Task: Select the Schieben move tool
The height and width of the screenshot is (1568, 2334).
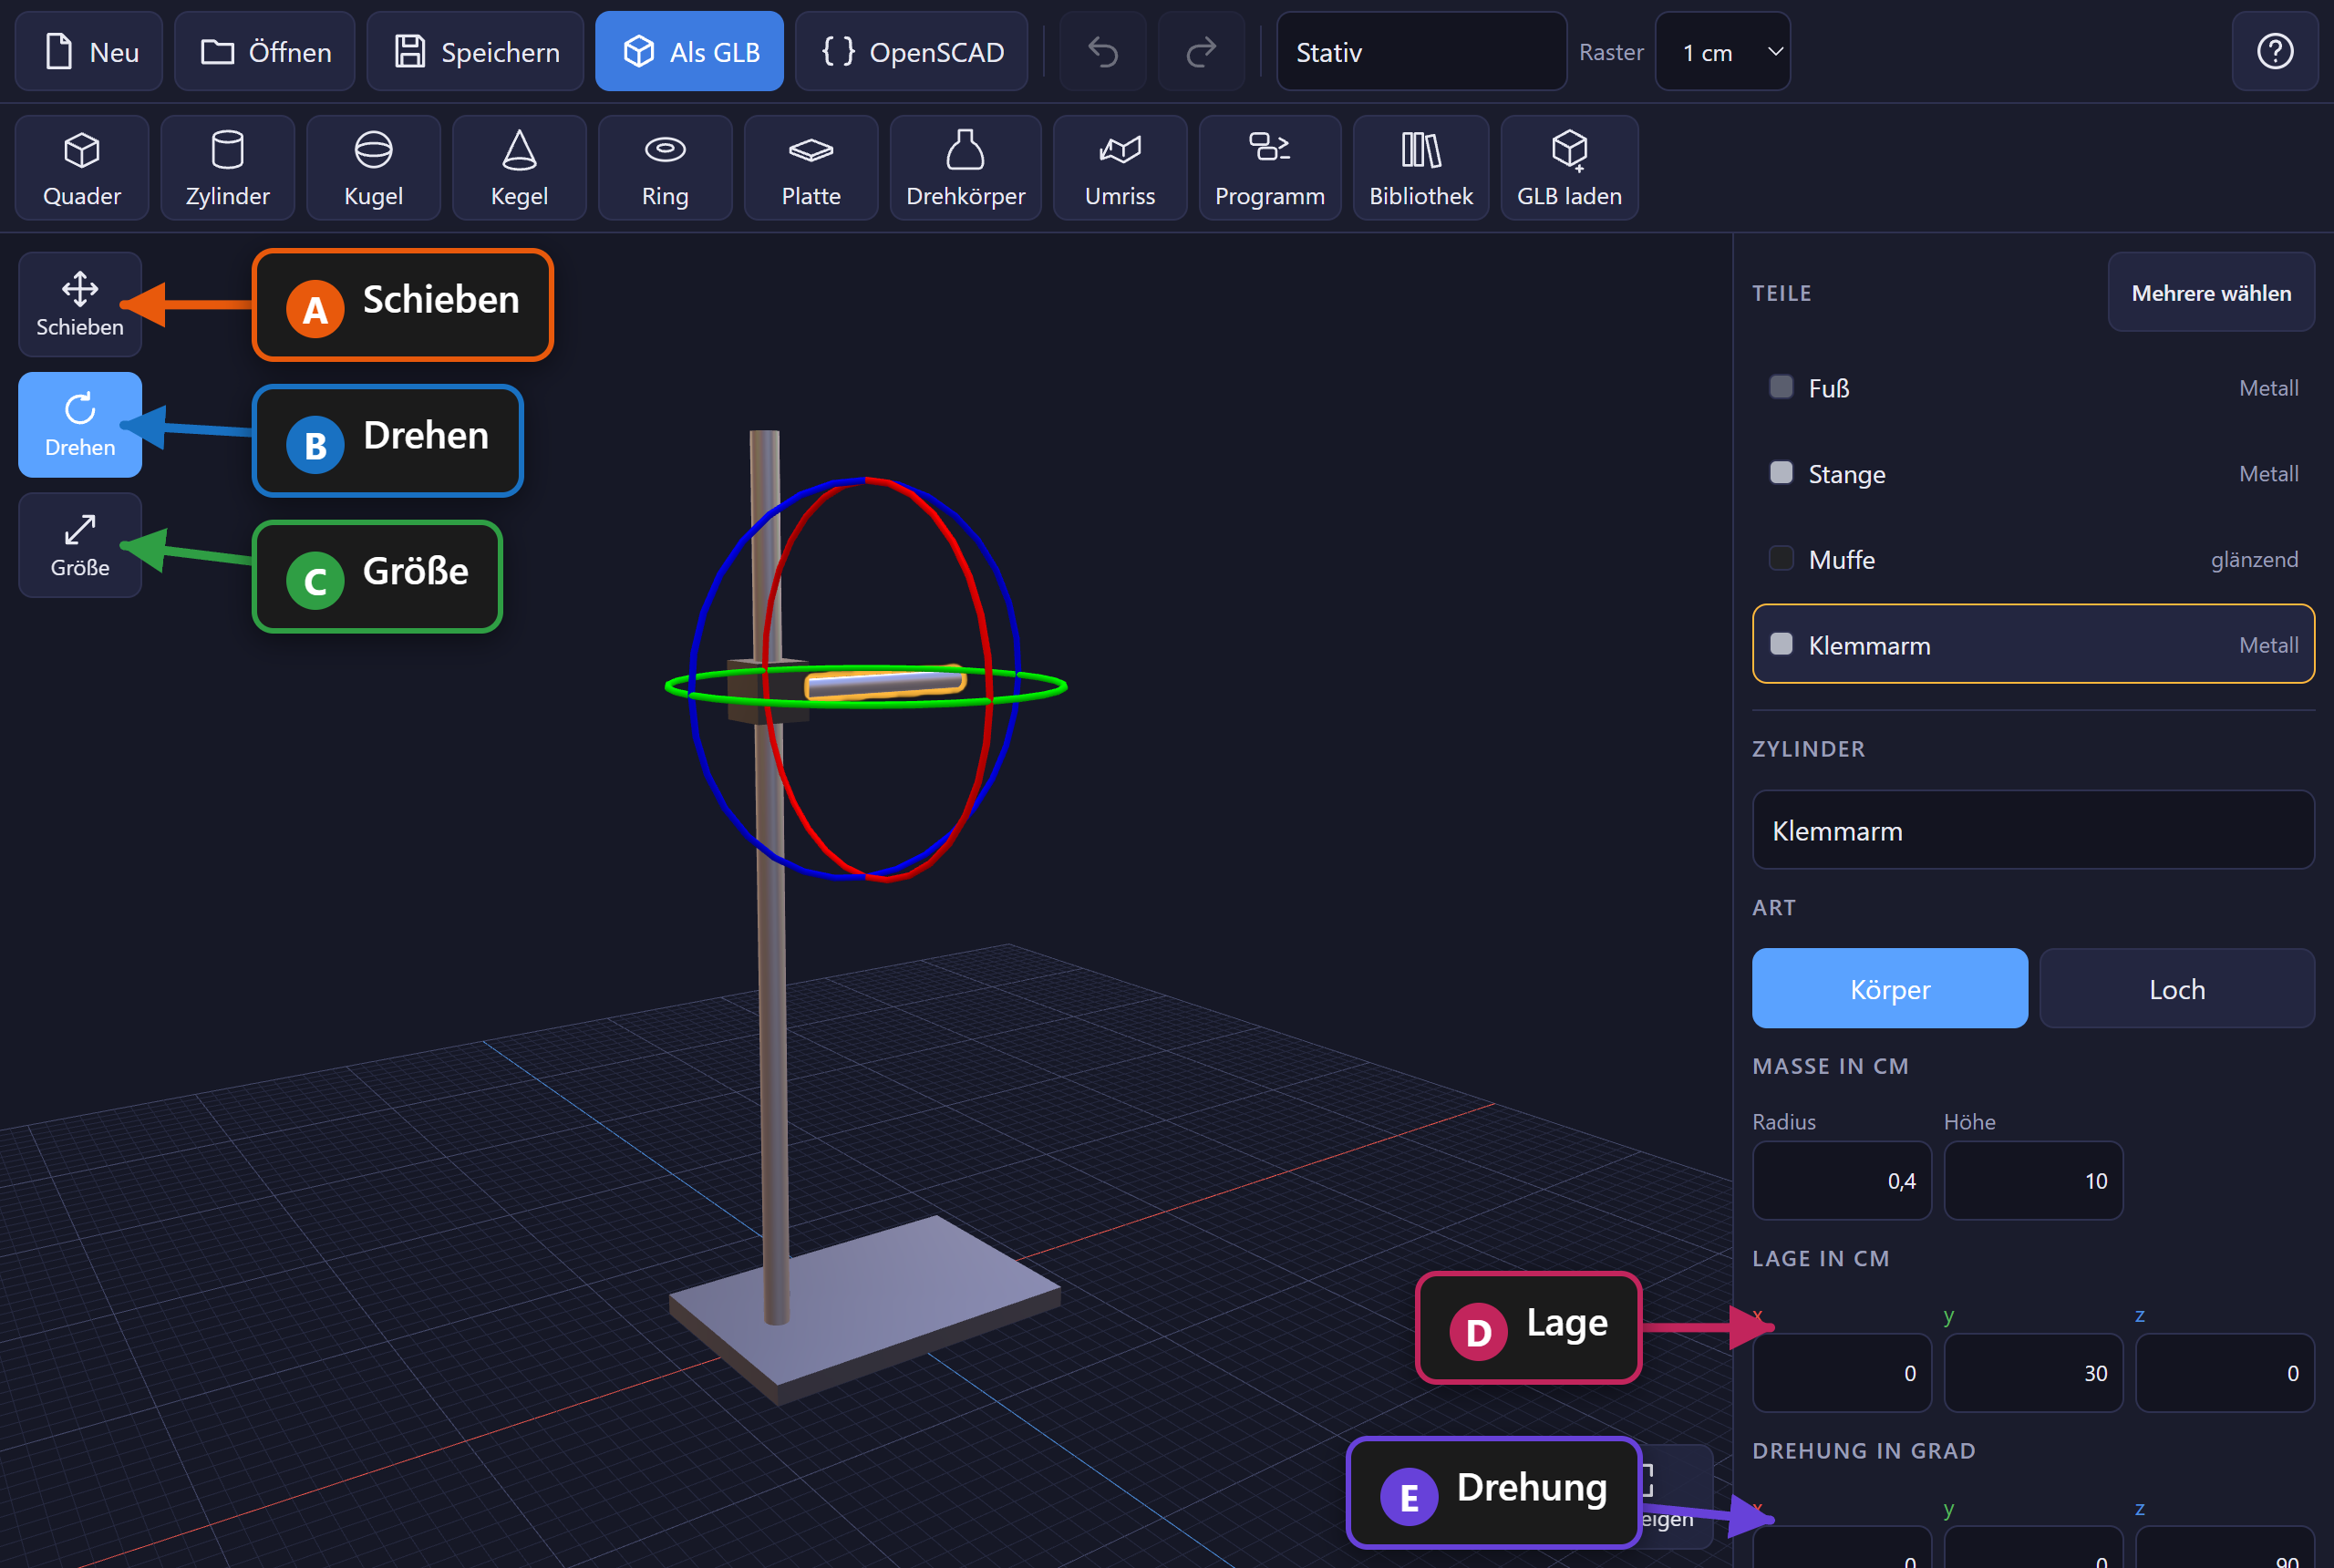Action: click(x=80, y=304)
